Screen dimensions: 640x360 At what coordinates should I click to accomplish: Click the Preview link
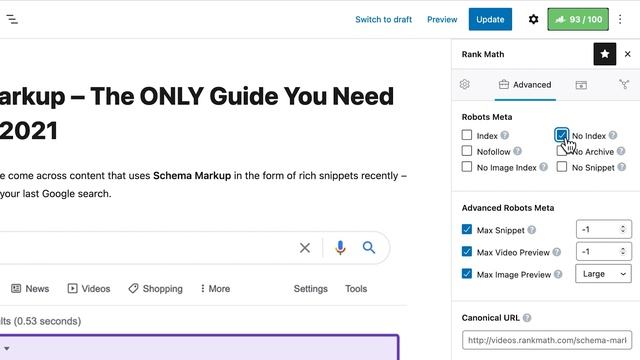coord(442,19)
